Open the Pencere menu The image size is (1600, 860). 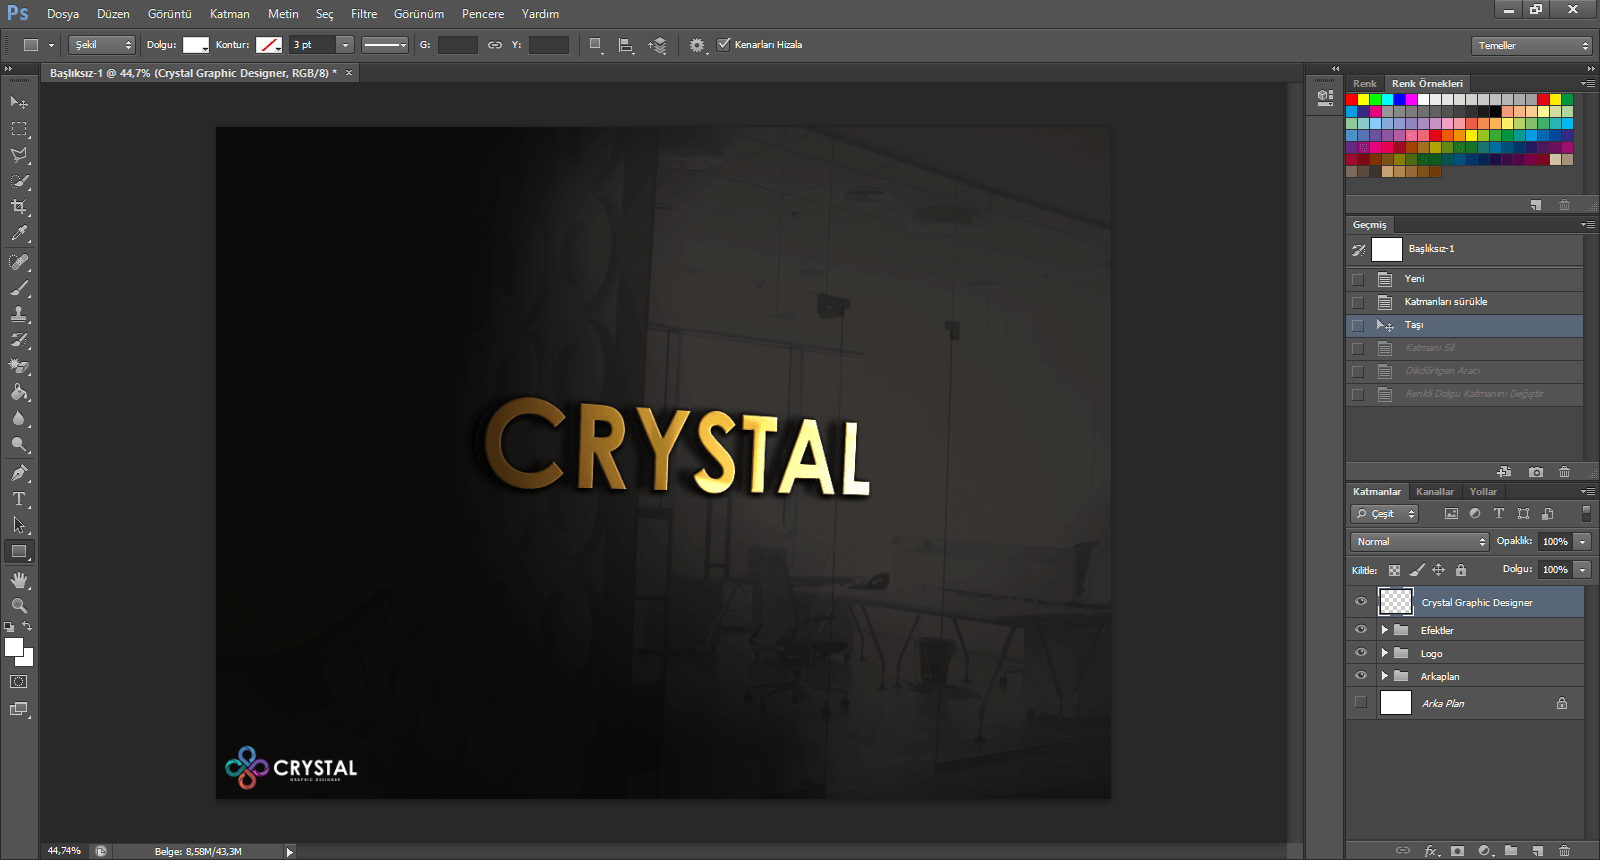pos(483,14)
